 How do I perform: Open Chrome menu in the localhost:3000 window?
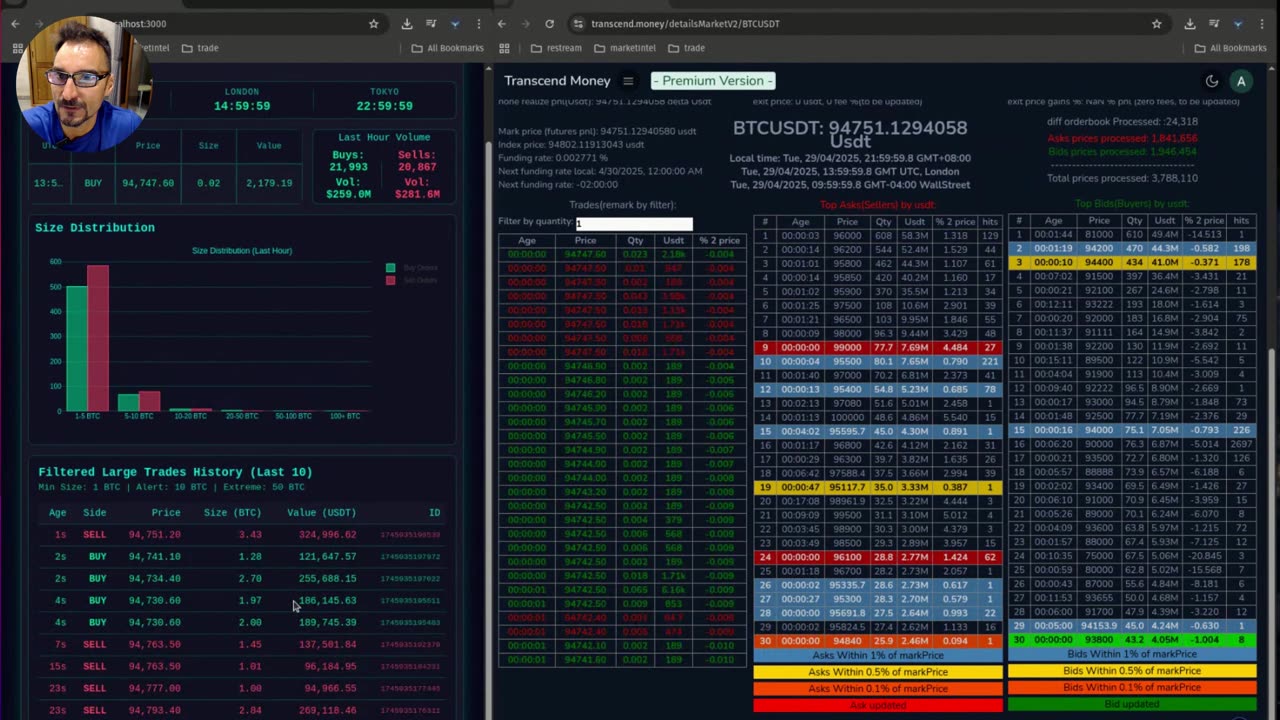pos(479,23)
